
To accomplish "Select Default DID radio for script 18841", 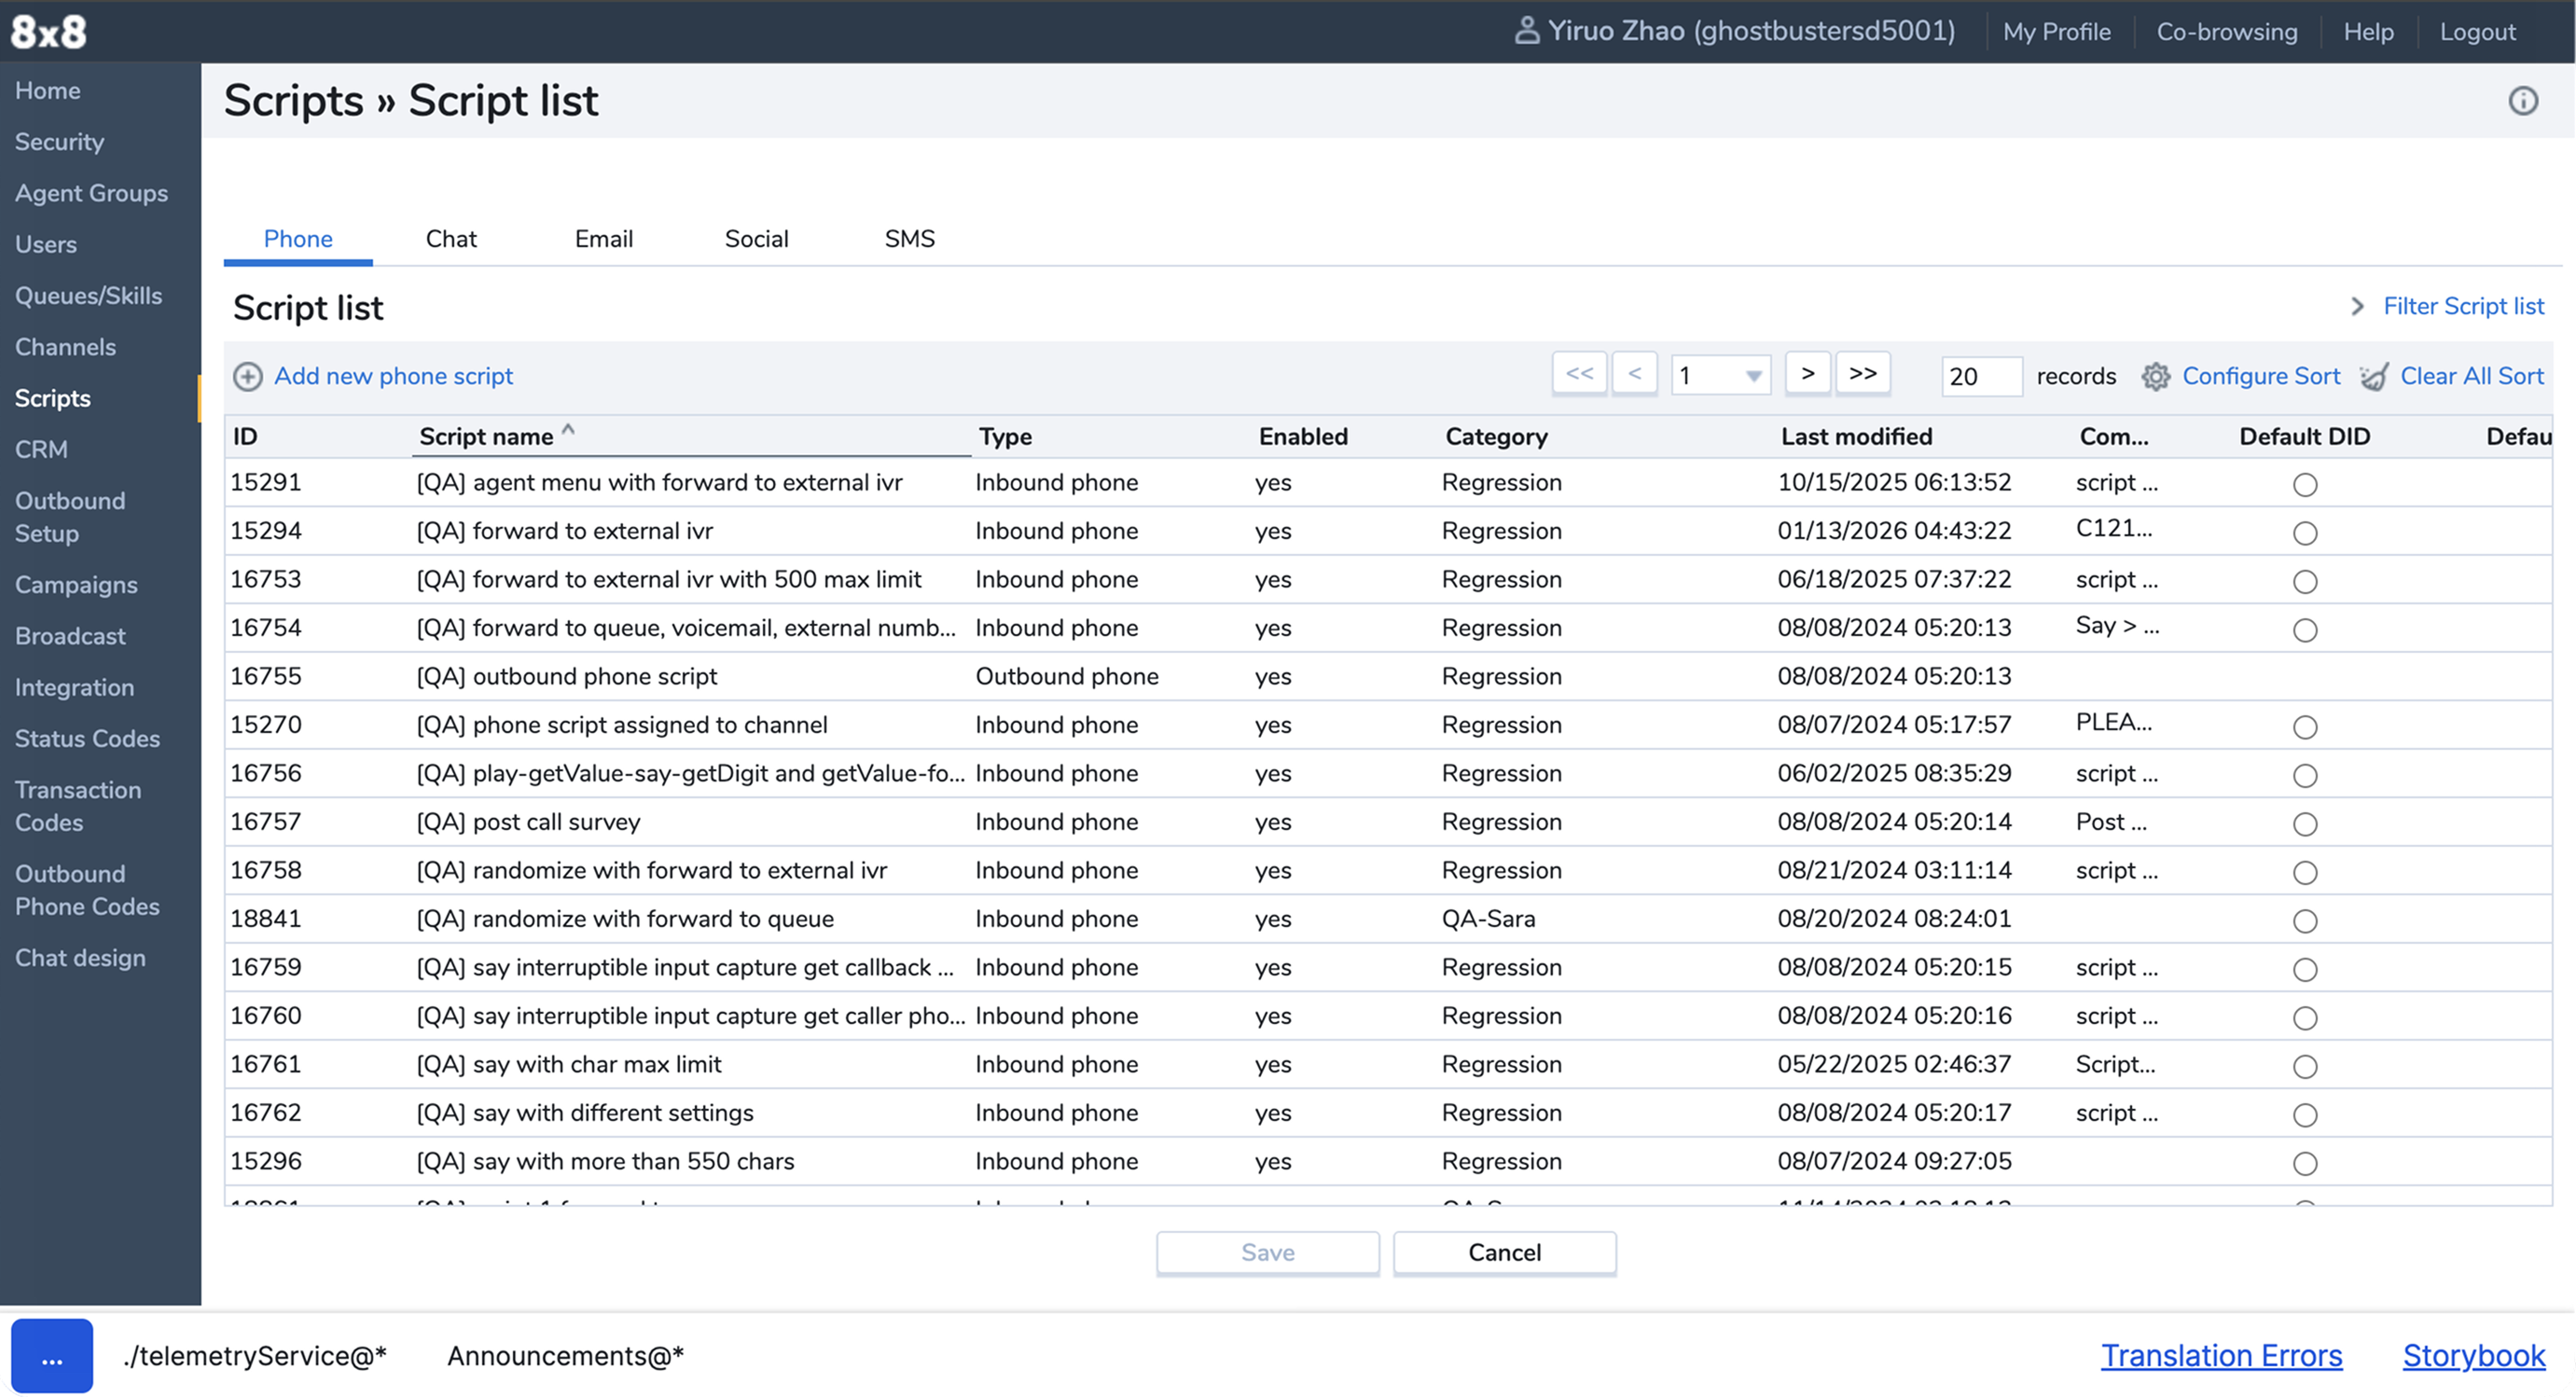I will pyautogui.click(x=2304, y=921).
